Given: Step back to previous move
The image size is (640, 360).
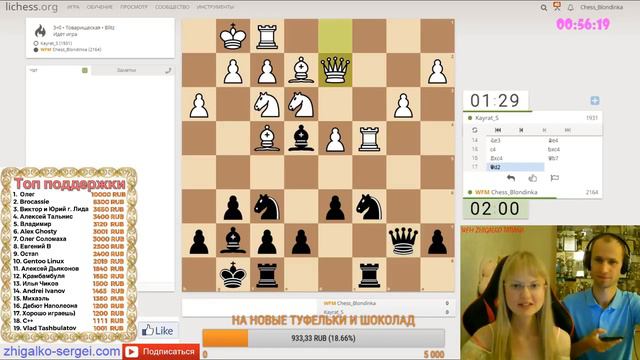Looking at the screenshot, I should [x=521, y=130].
